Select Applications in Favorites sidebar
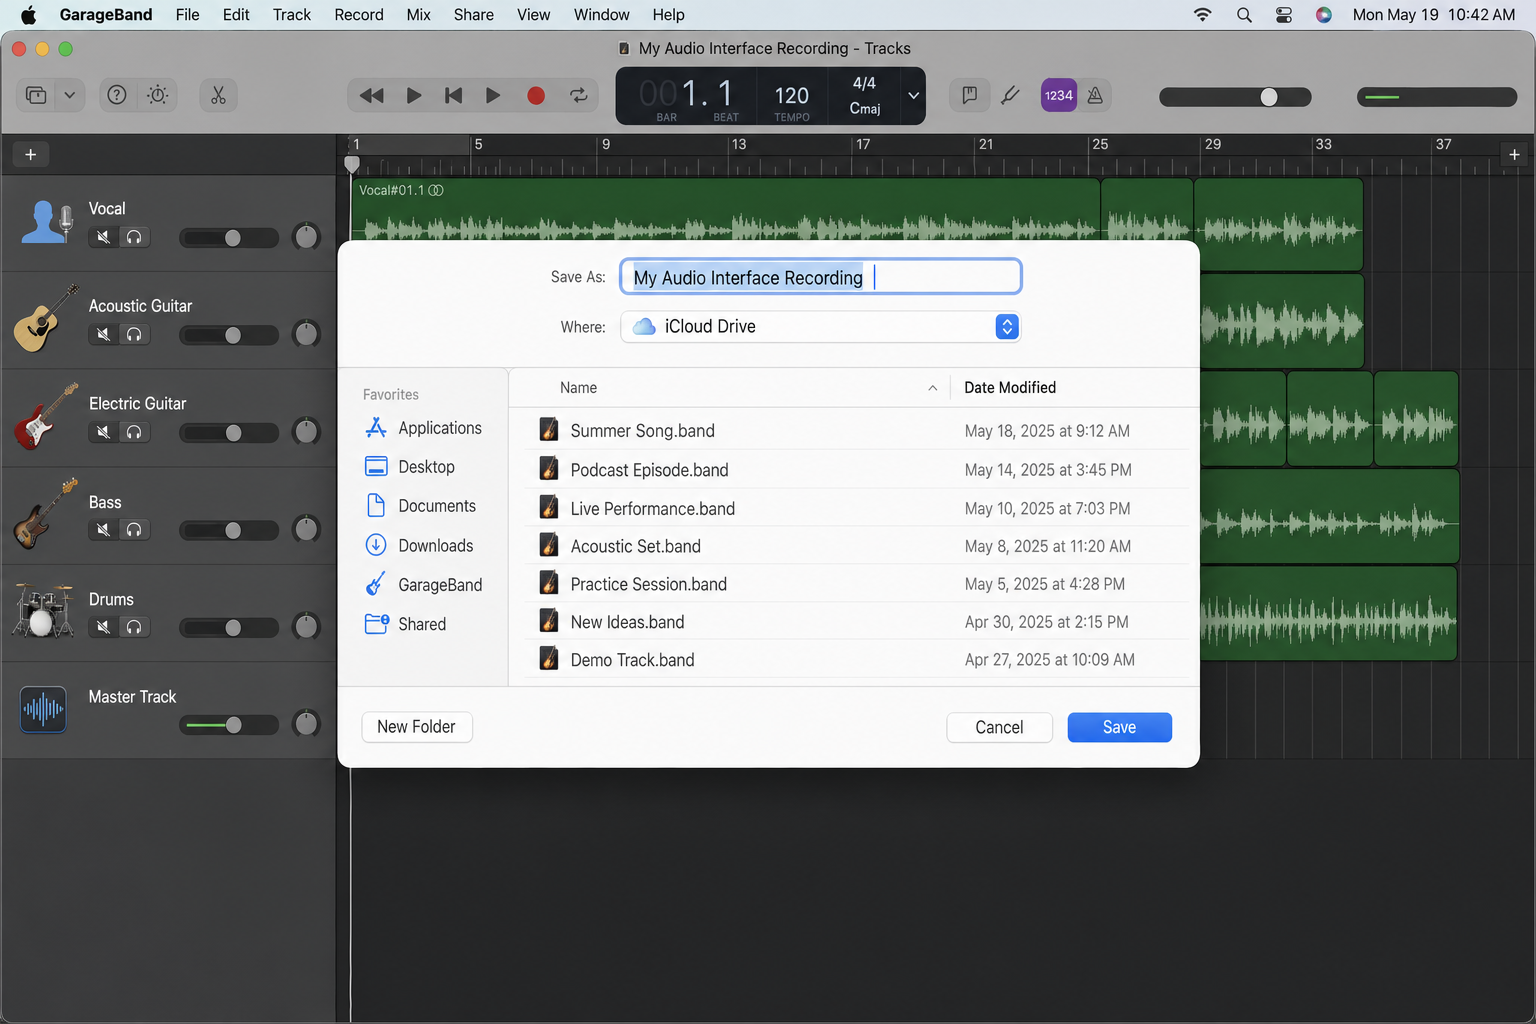The image size is (1536, 1024). point(424,428)
